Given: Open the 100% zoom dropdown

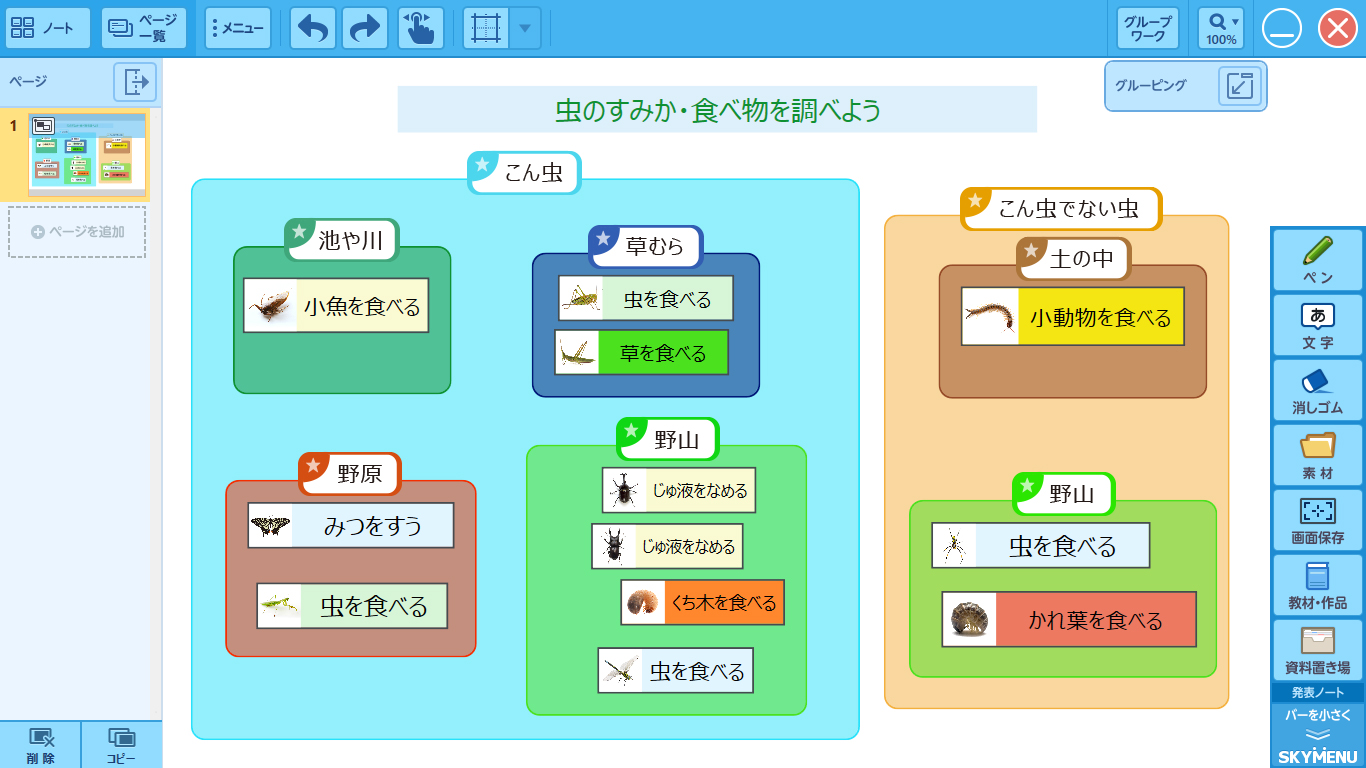Looking at the screenshot, I should (x=1221, y=28).
